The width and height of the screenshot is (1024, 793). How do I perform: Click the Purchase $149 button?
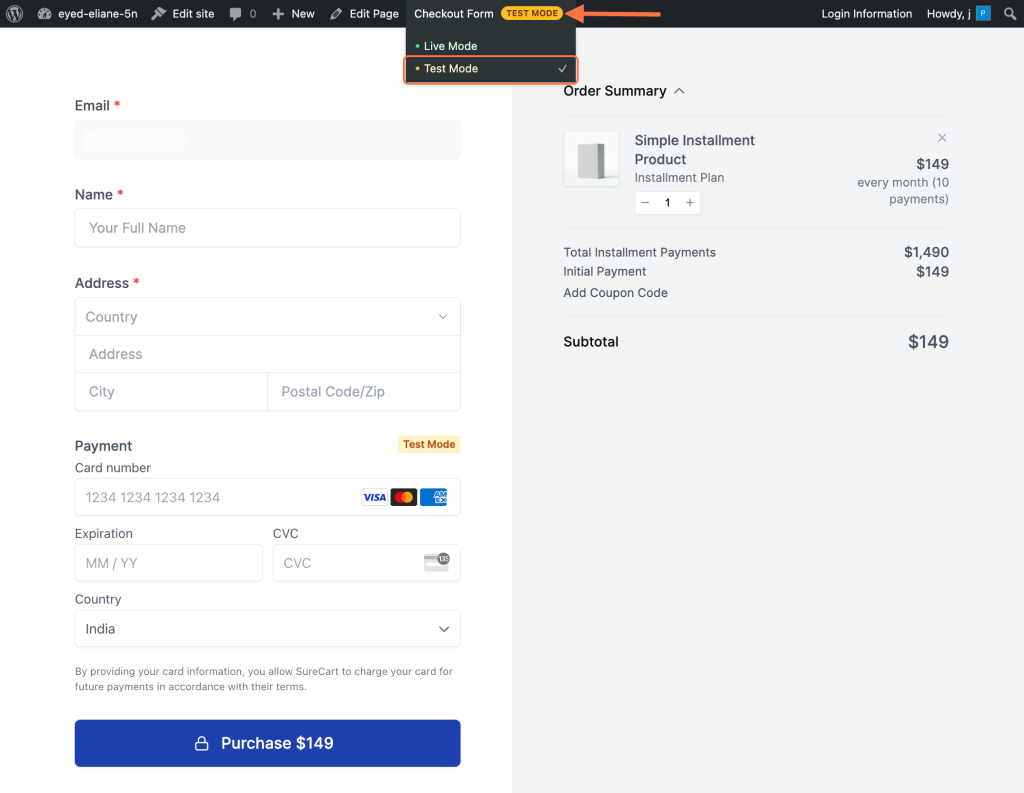267,743
